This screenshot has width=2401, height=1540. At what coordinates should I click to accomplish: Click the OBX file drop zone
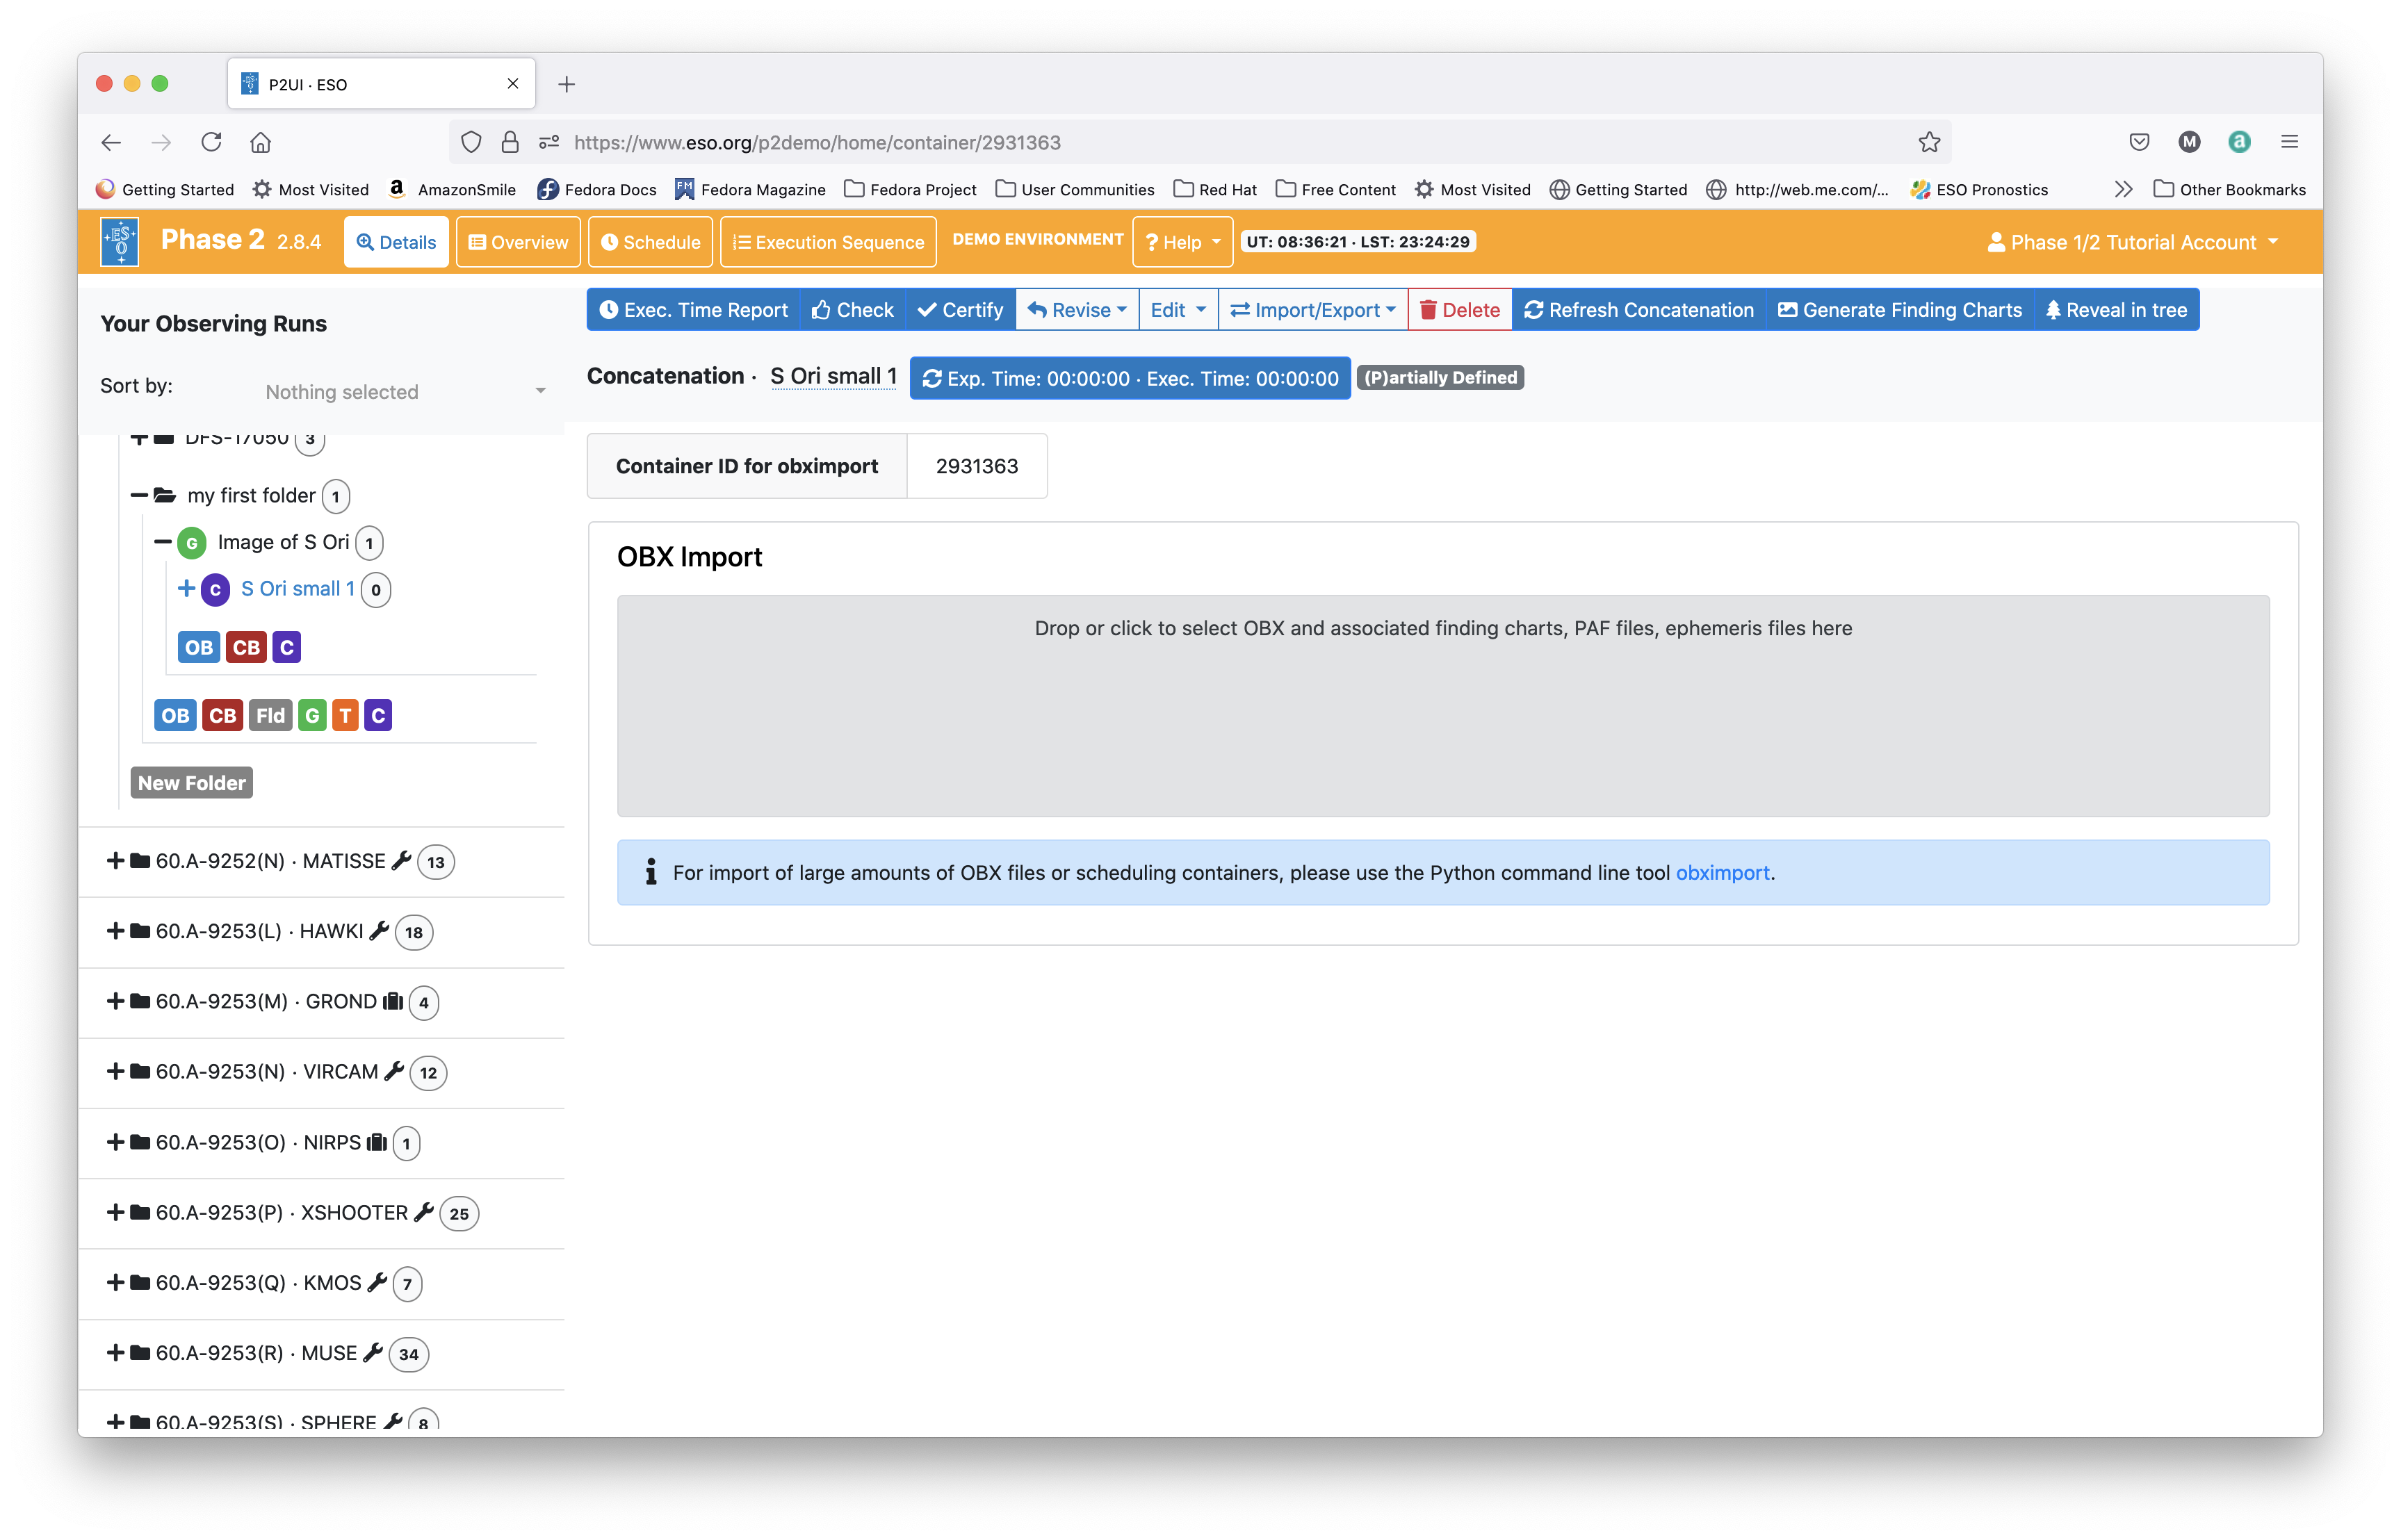point(1442,706)
